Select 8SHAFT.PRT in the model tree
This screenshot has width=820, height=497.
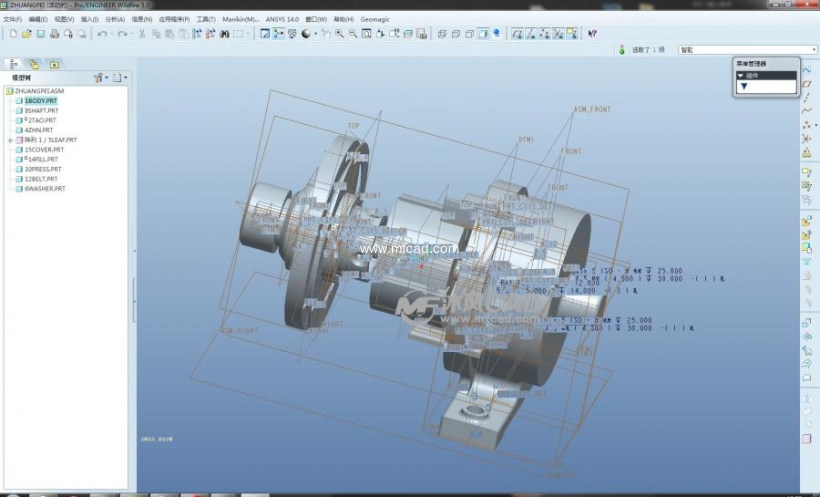pos(41,111)
